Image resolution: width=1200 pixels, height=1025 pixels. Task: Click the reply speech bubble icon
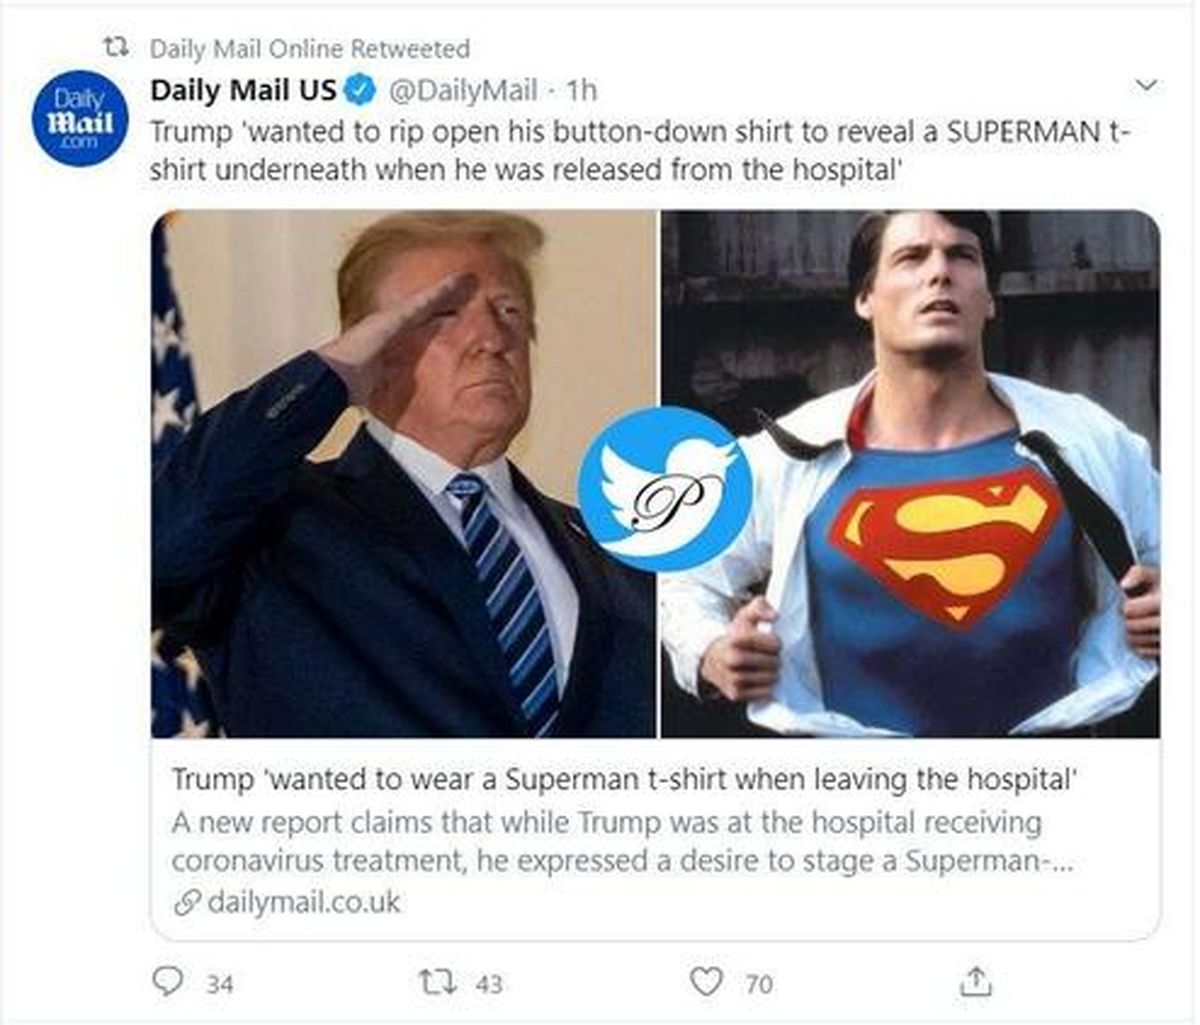(167, 981)
